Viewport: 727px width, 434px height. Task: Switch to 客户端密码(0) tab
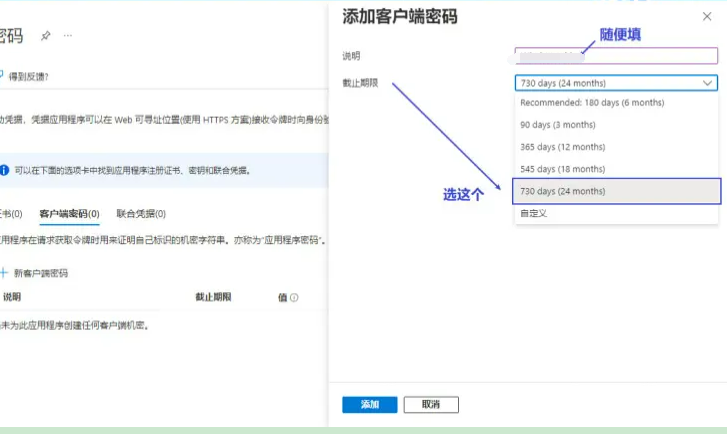(70, 214)
